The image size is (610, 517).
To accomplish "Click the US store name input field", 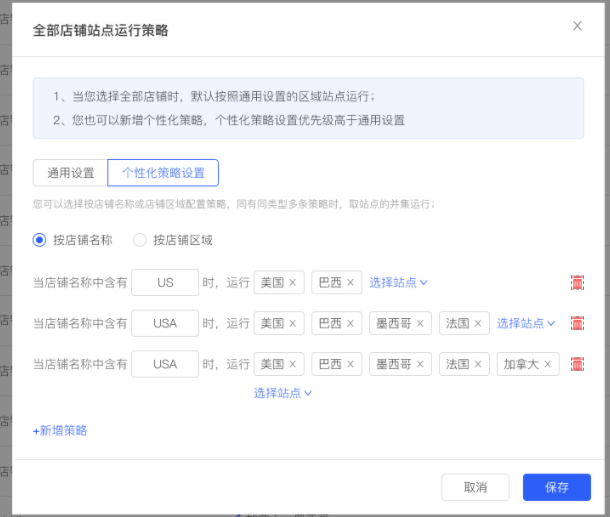I will click(x=165, y=282).
